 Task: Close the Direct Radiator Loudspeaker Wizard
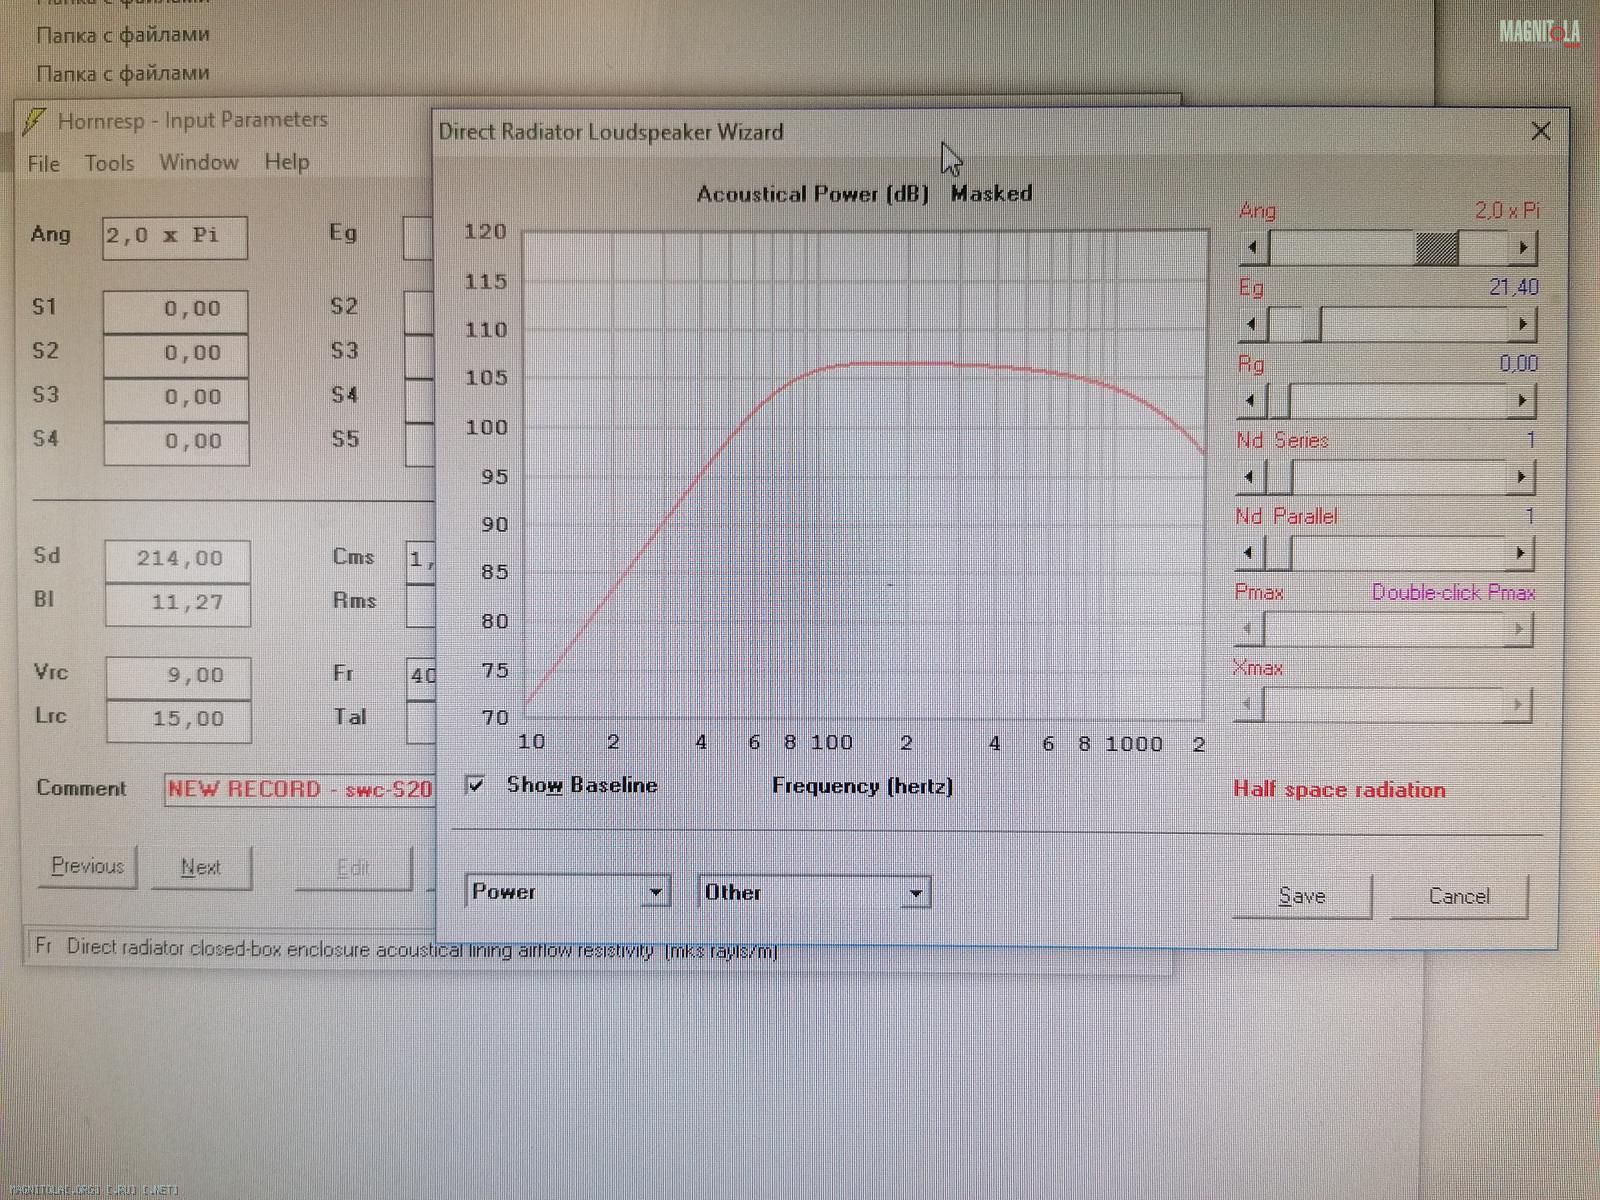point(1540,131)
